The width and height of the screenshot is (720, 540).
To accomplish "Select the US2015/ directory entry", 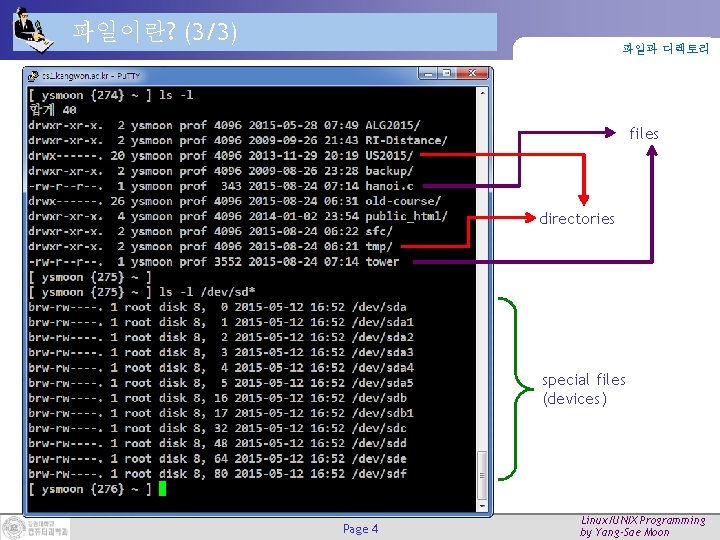I will coord(389,155).
